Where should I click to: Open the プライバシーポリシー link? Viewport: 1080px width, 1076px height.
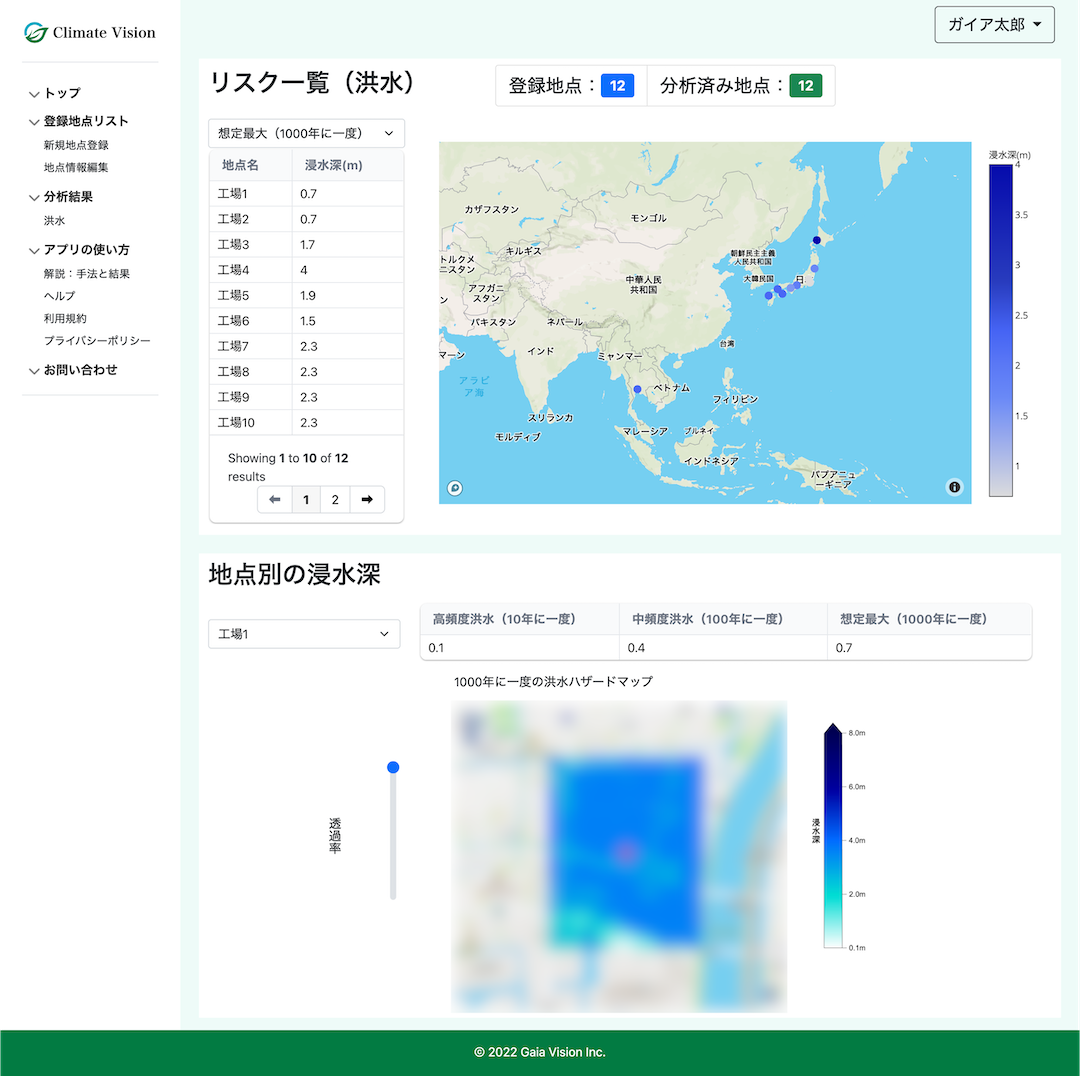tap(97, 341)
